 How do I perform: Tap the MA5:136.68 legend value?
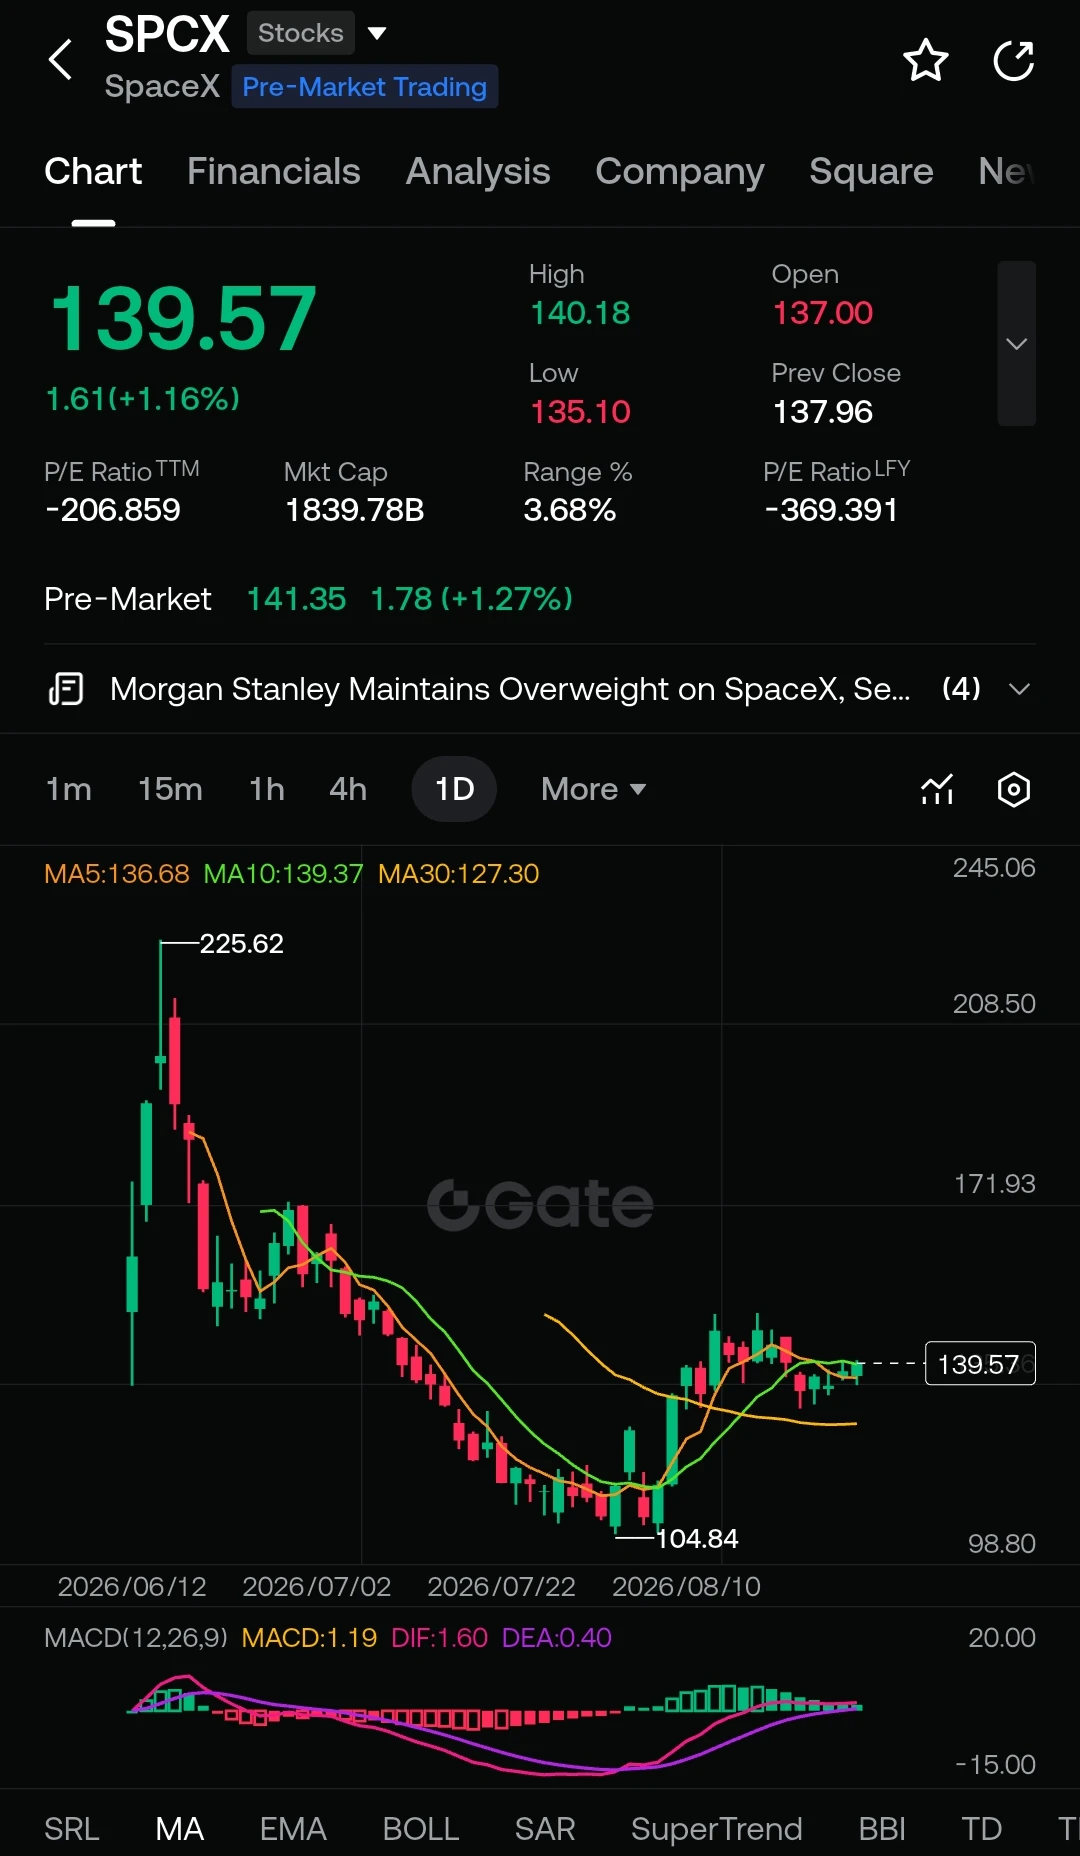coord(117,873)
